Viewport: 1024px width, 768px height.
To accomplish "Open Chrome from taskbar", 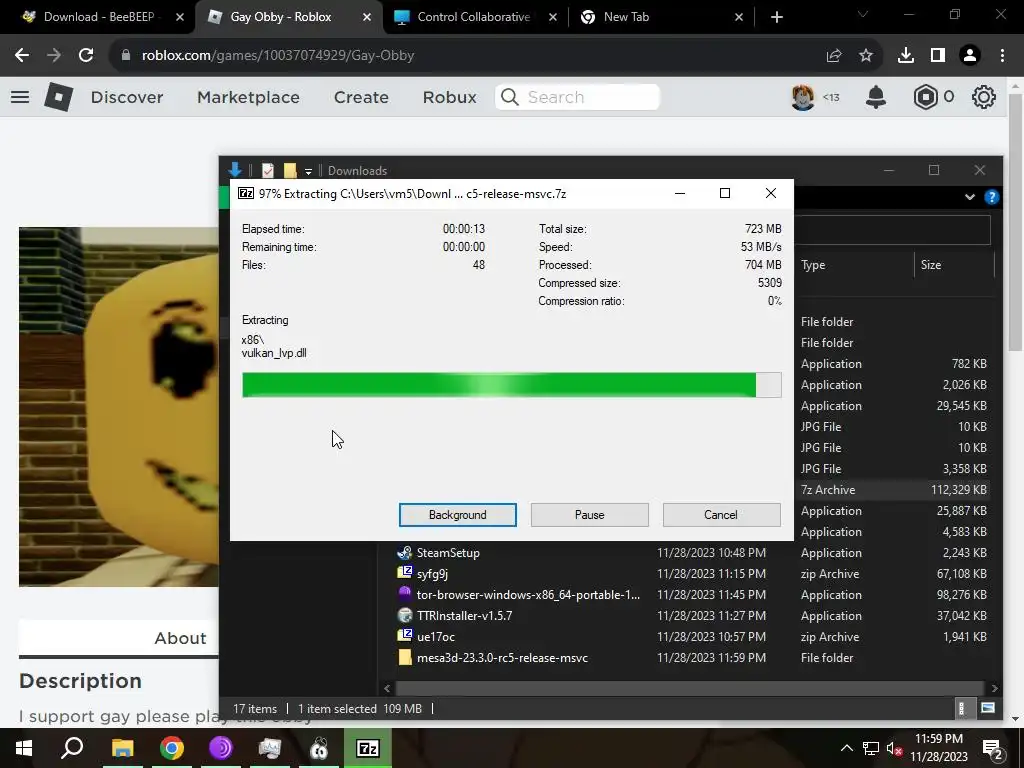I will [171, 748].
